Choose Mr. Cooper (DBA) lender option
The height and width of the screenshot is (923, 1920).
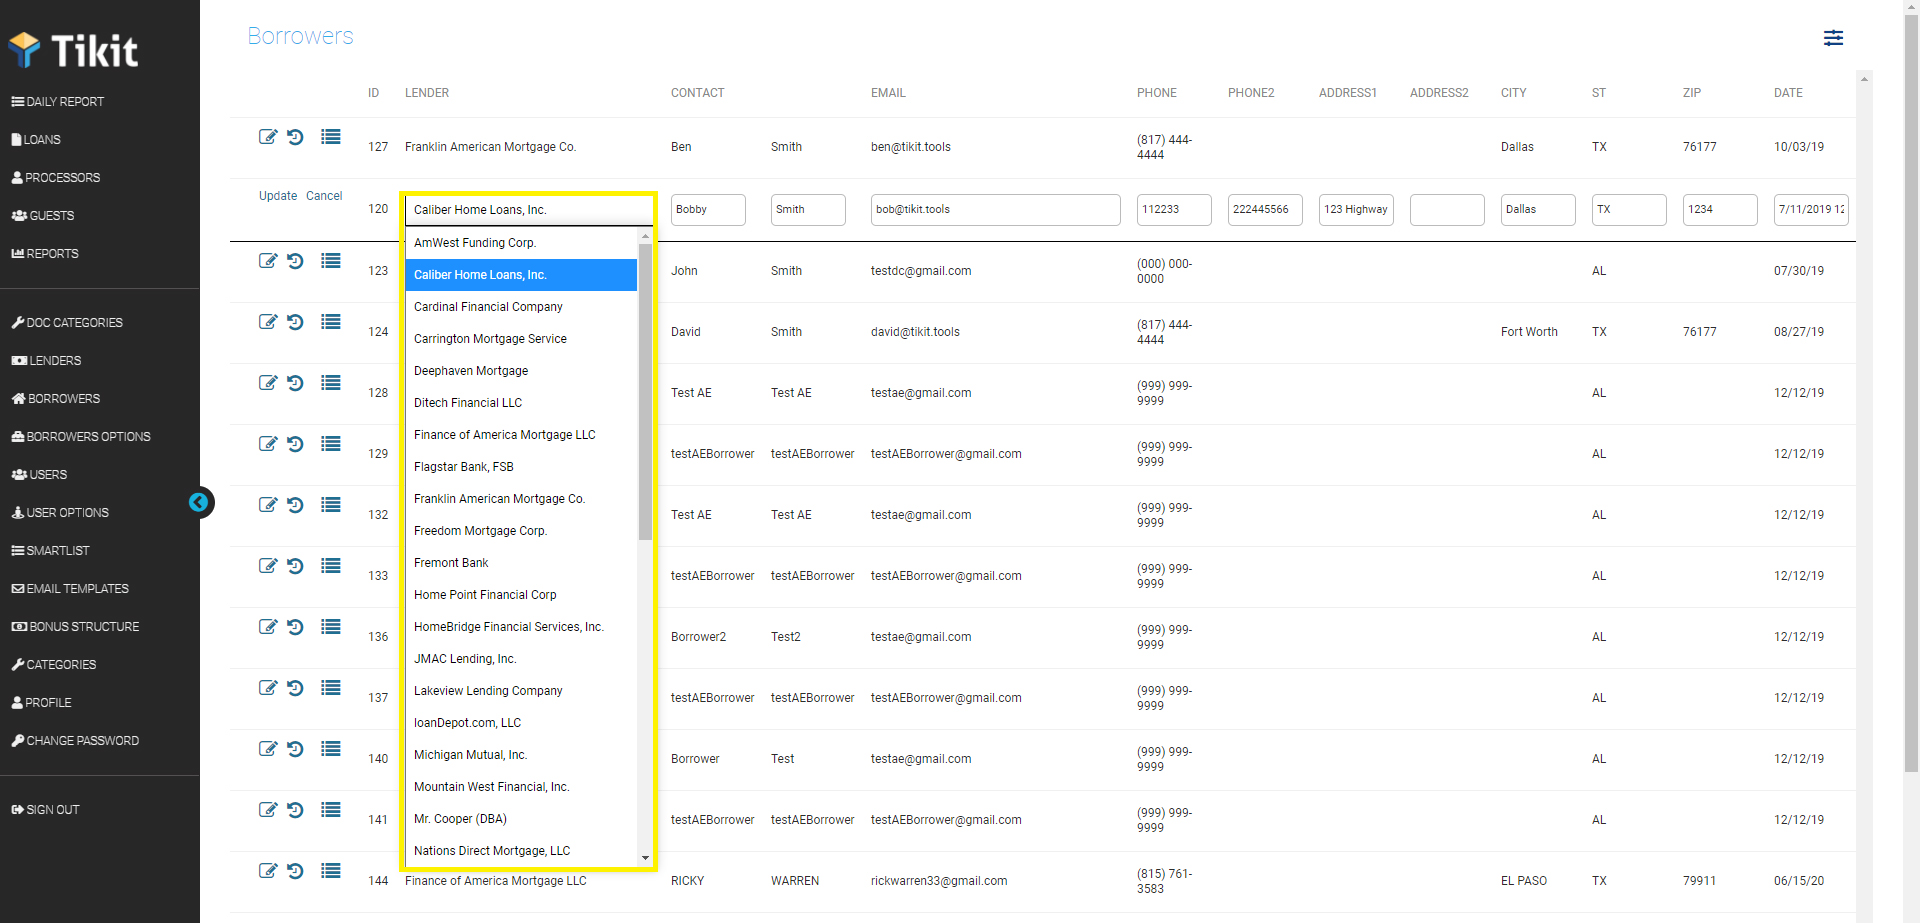(460, 818)
